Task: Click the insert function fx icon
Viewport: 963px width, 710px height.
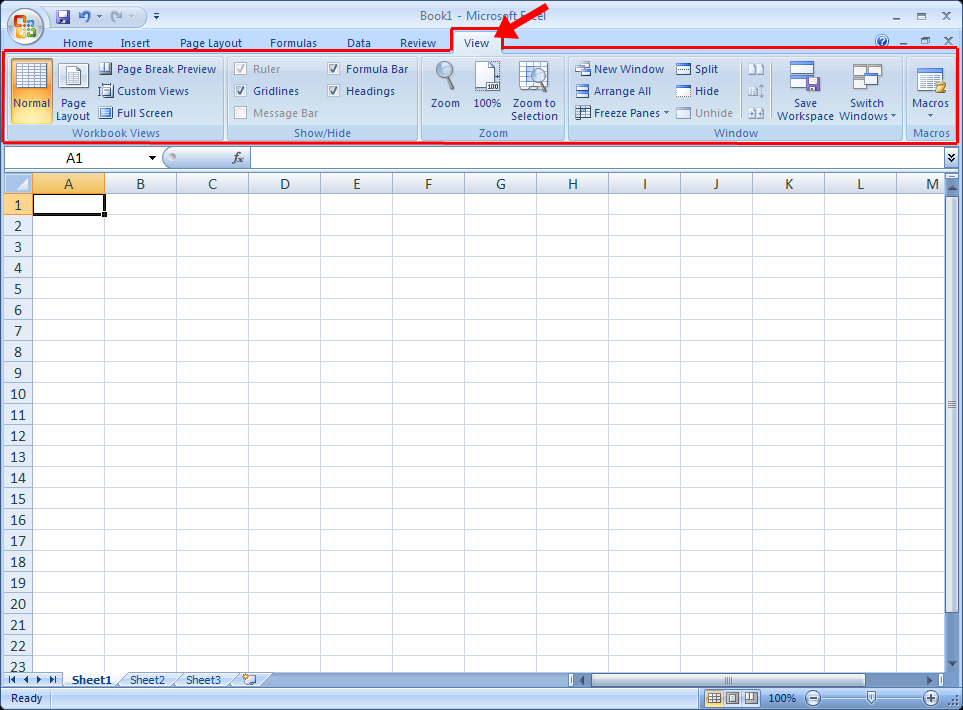Action: (238, 158)
